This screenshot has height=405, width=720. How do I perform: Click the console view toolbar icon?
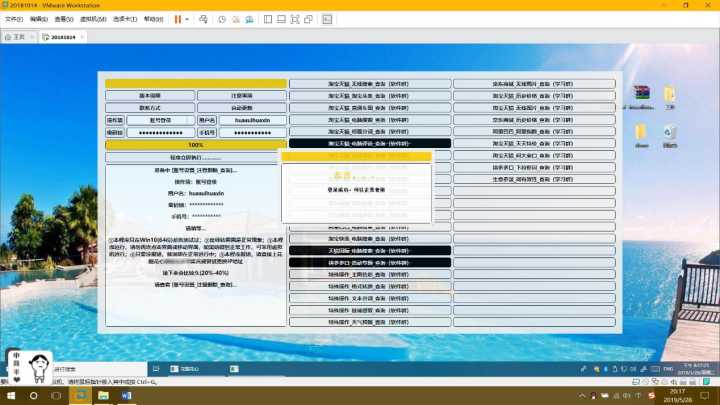[x=327, y=19]
